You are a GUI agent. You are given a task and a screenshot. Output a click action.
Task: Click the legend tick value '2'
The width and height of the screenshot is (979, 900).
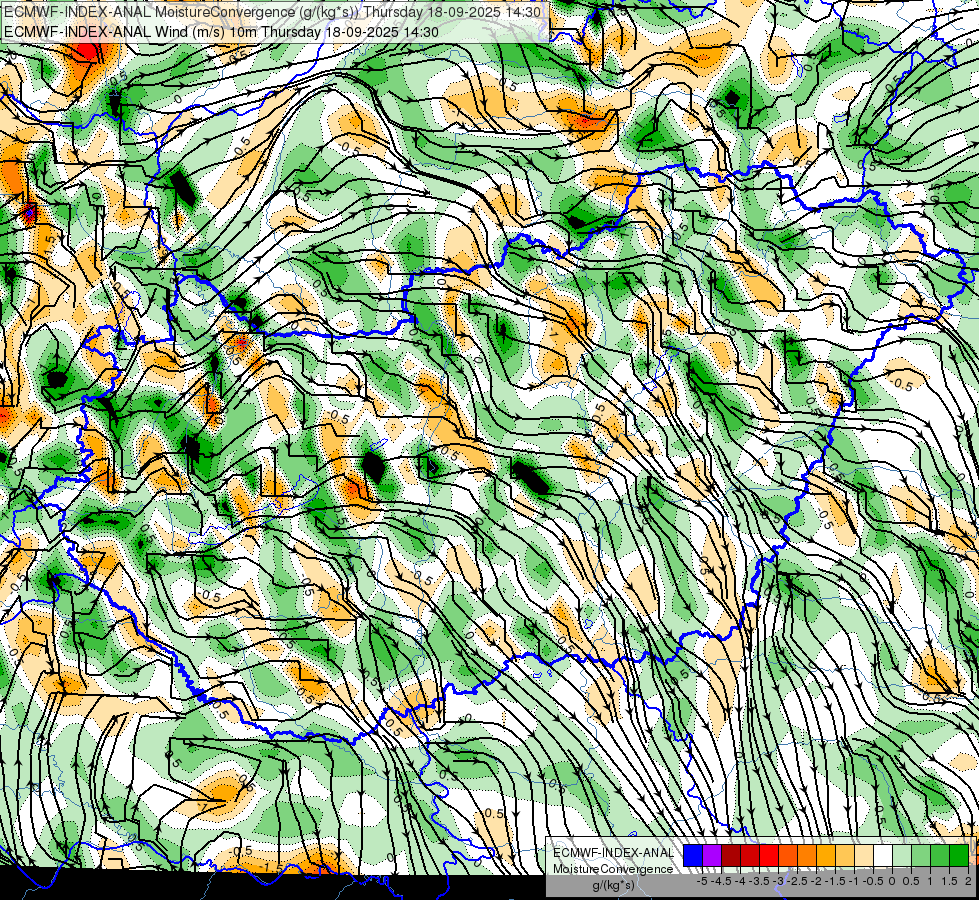(968, 881)
